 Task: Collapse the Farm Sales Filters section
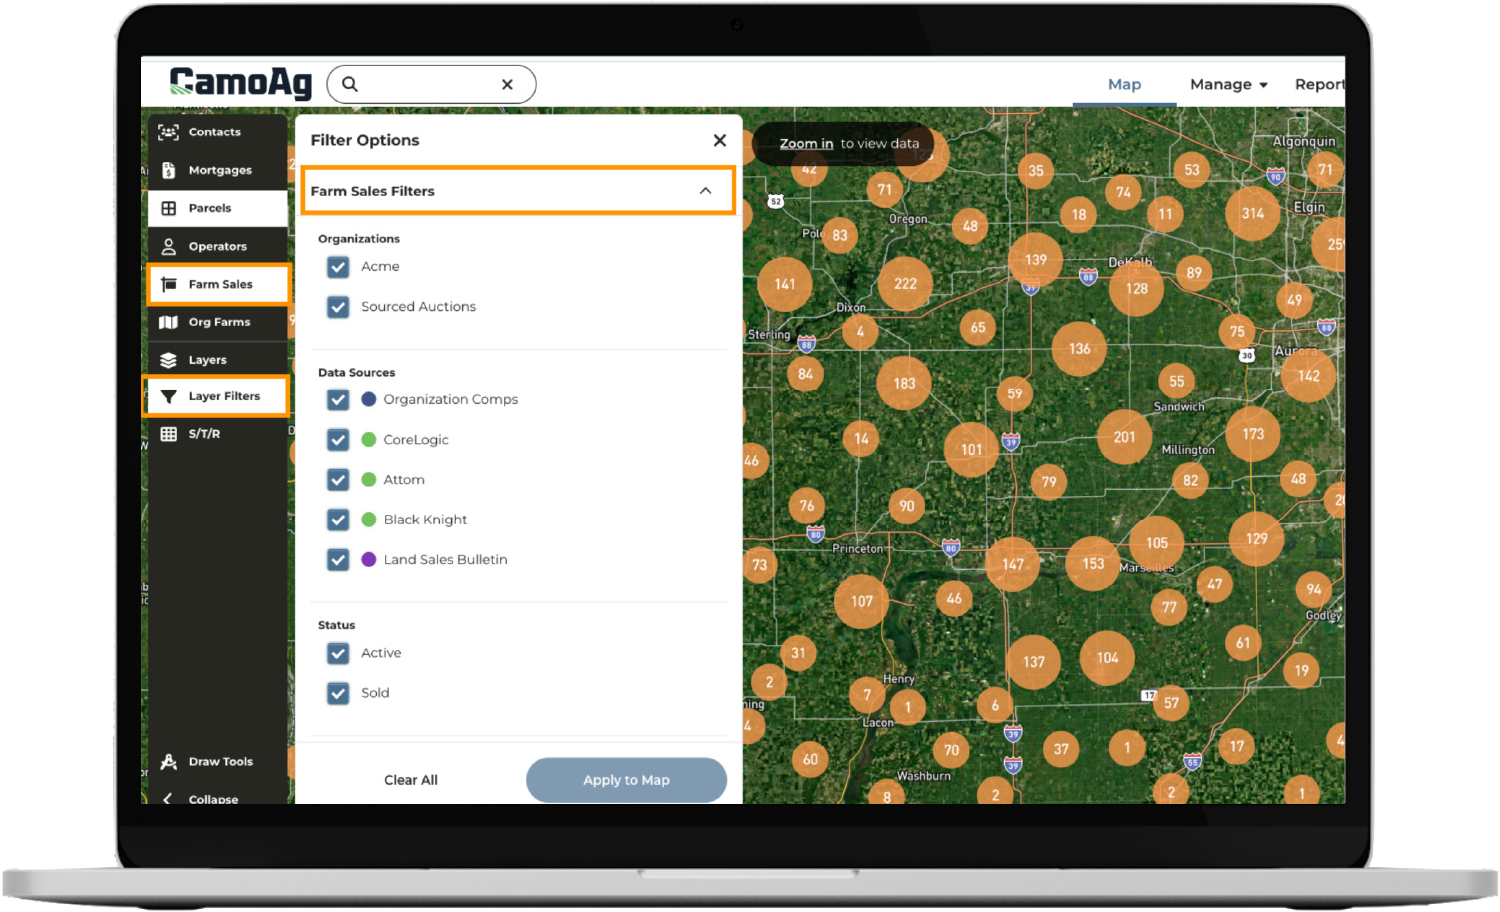pos(705,191)
